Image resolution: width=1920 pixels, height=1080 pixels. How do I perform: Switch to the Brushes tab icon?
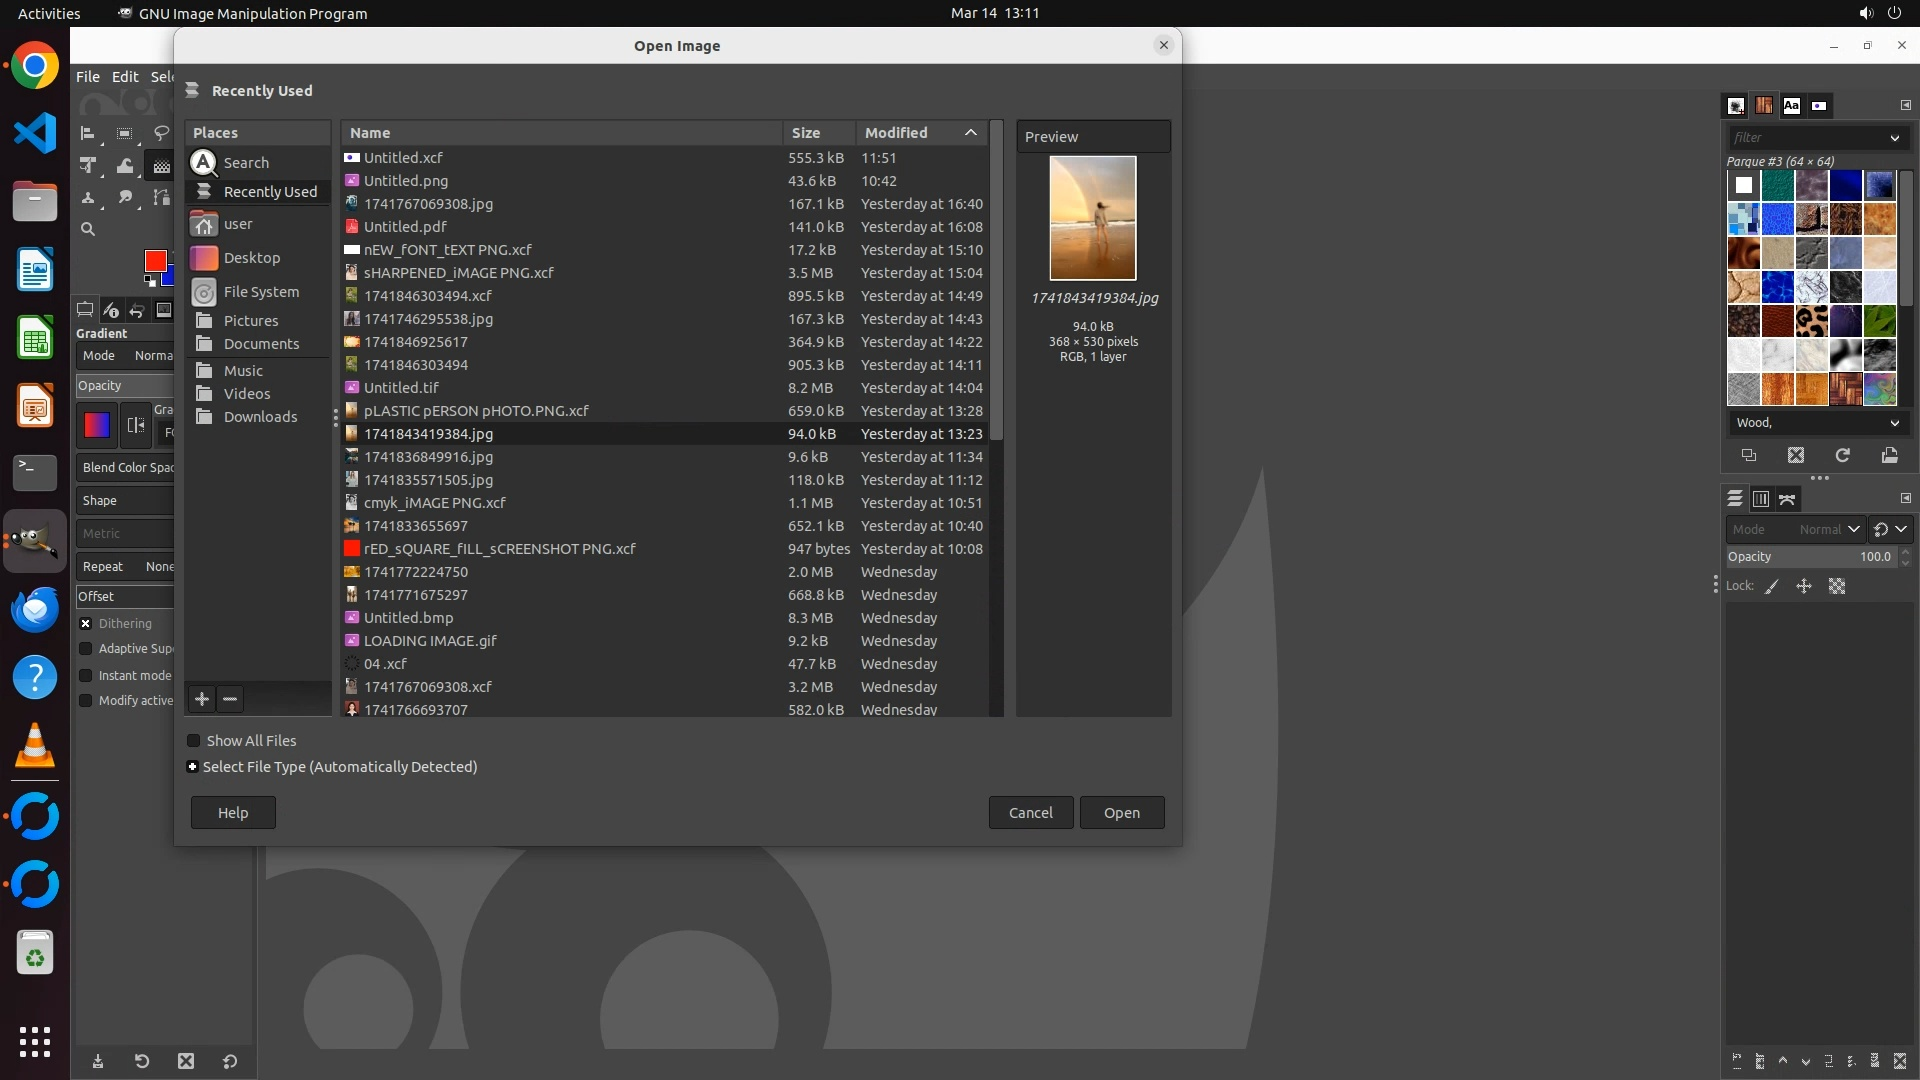click(1736, 105)
